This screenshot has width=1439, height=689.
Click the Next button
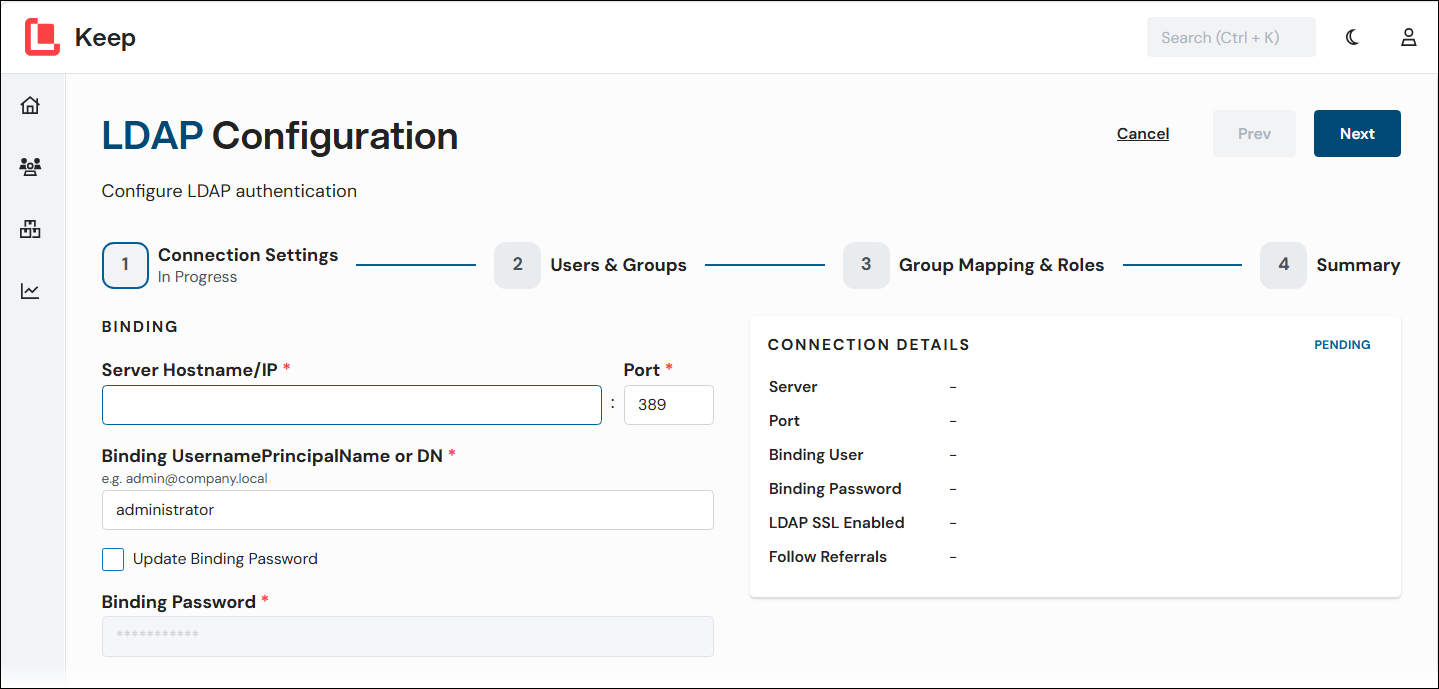coord(1357,134)
